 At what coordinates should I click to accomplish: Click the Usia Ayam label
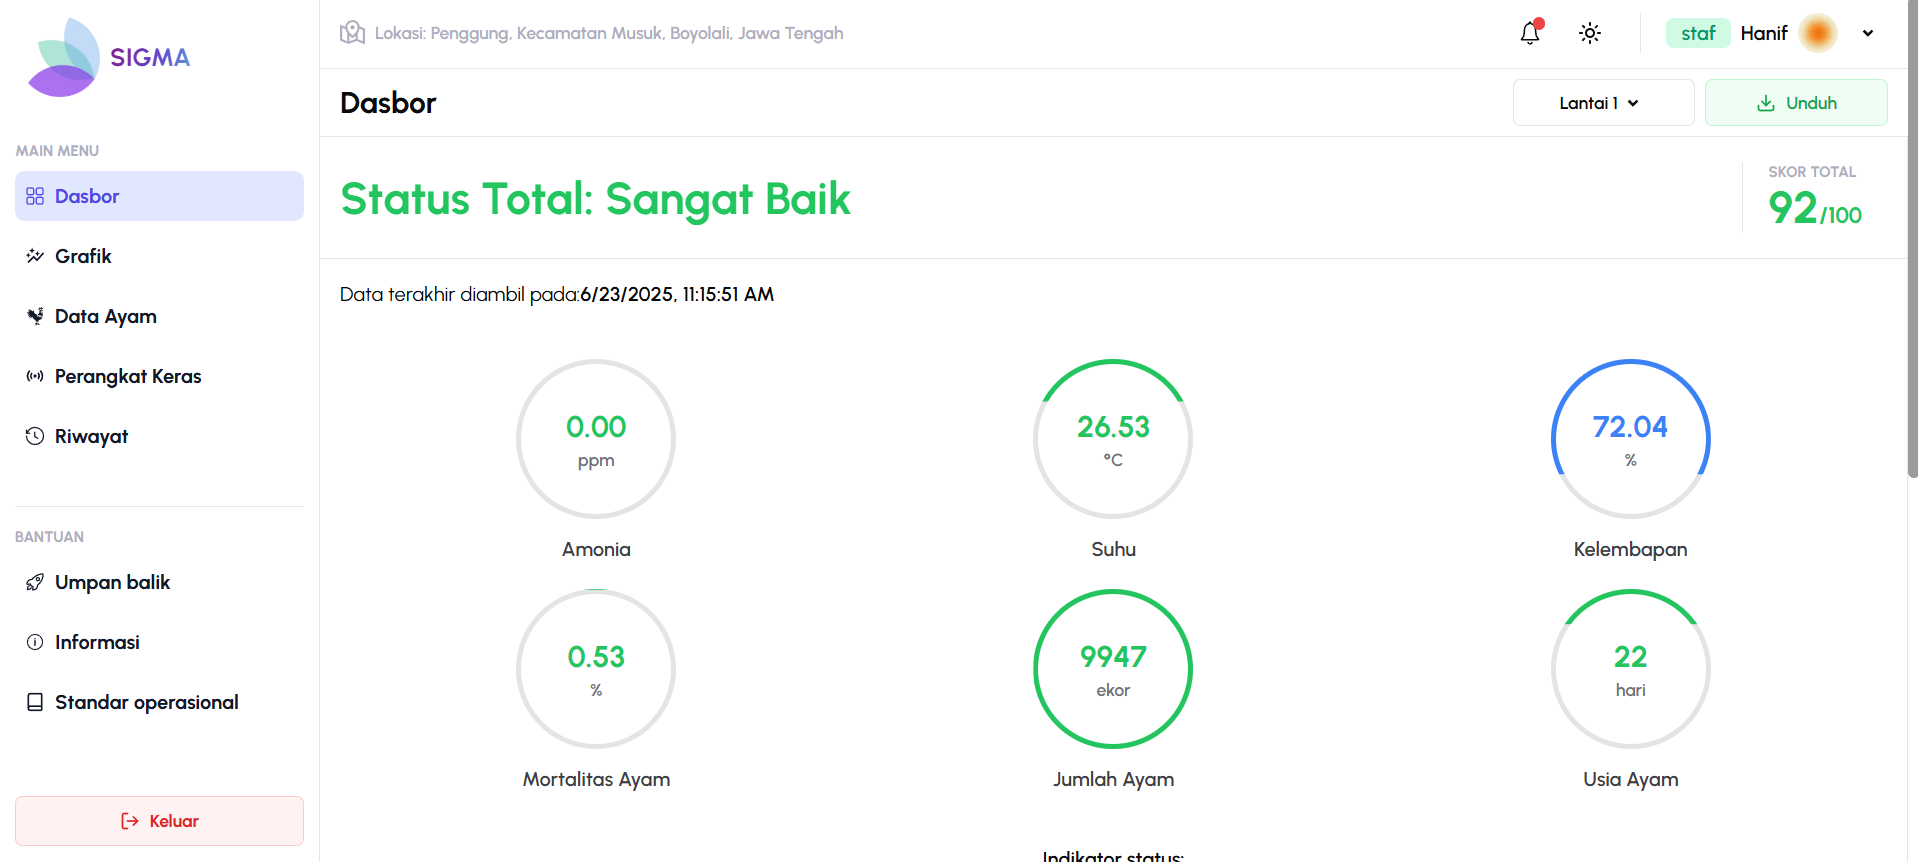pyautogui.click(x=1631, y=779)
